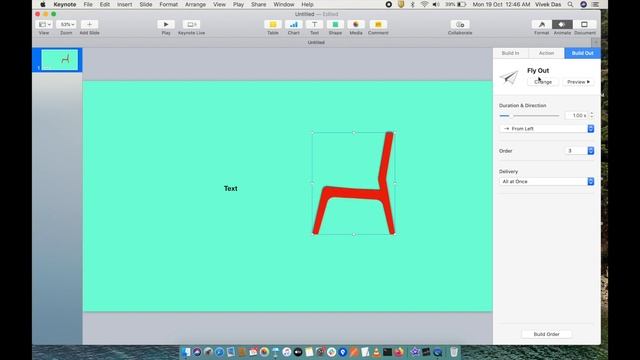
Task: Click the Vivek Das user menu
Action: [x=549, y=4]
